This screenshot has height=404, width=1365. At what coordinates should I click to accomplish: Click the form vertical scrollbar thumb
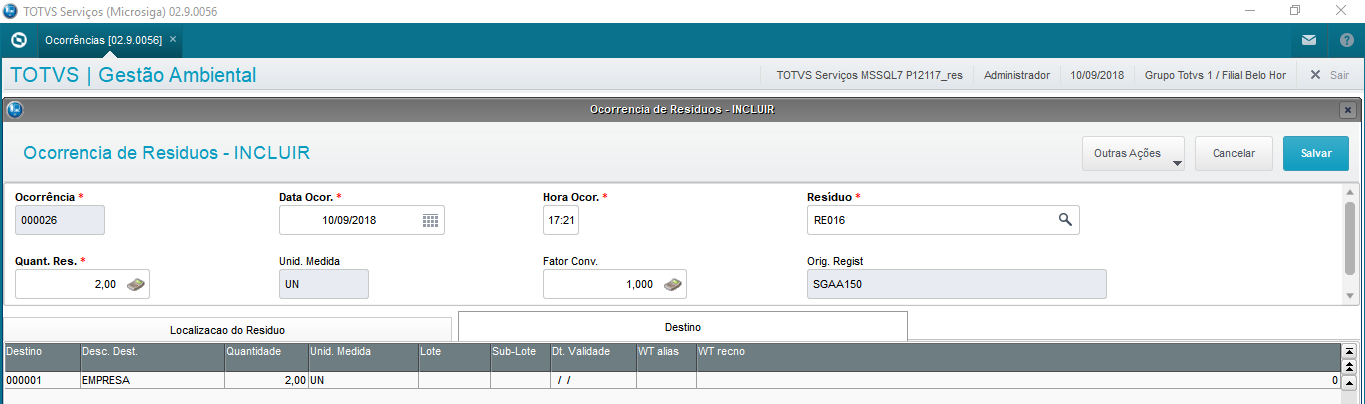(x=1350, y=236)
